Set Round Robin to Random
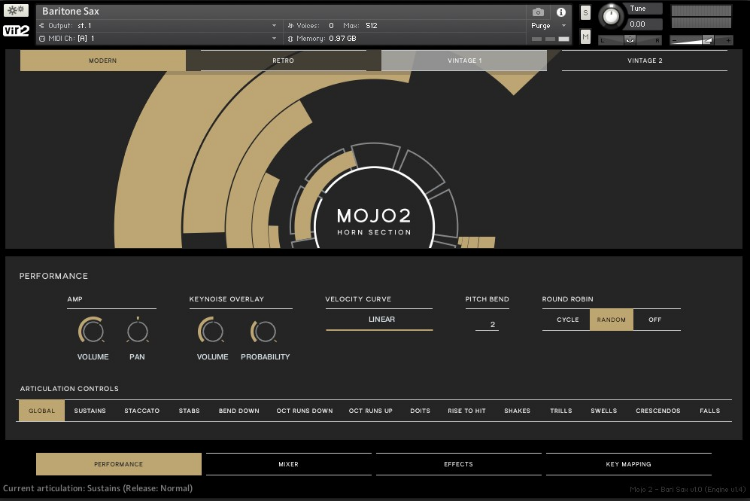The image size is (751, 501). coord(611,319)
